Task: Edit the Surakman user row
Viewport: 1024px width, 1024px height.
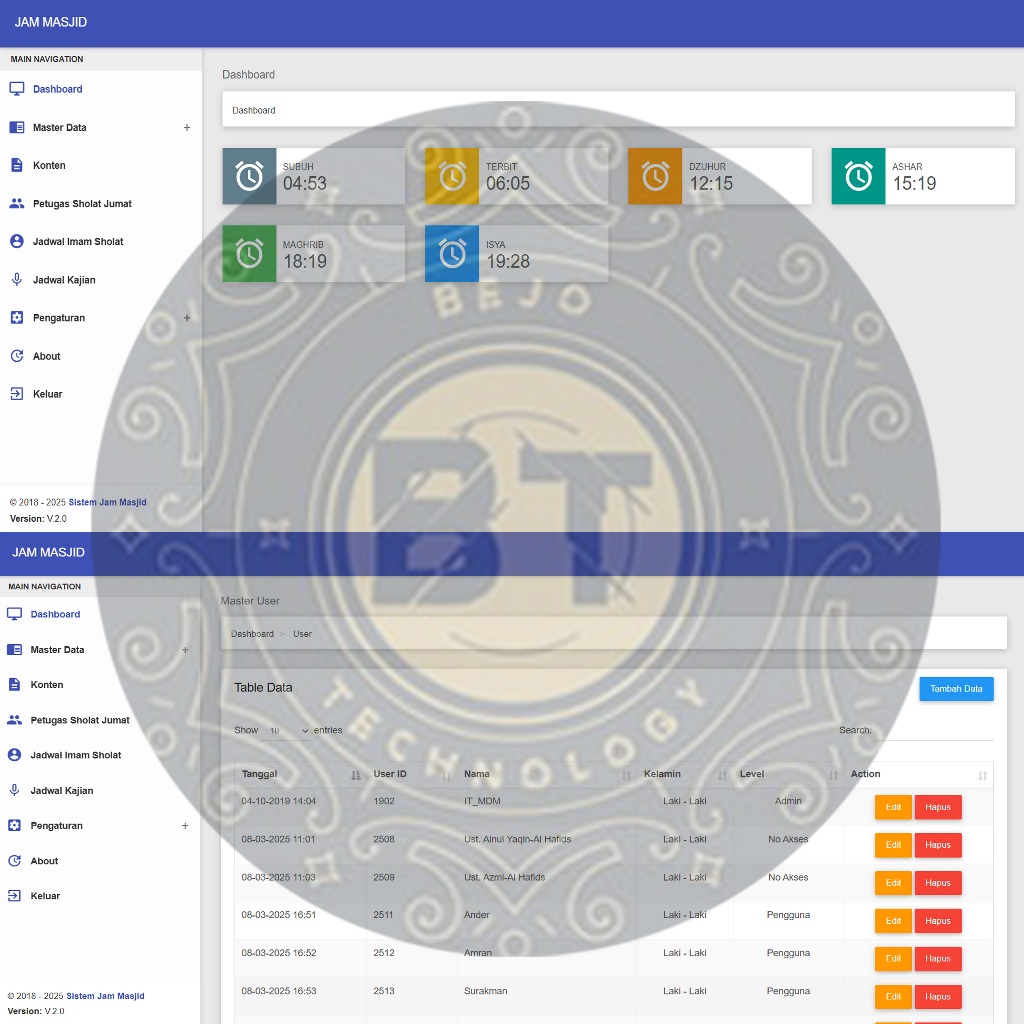Action: [x=893, y=997]
